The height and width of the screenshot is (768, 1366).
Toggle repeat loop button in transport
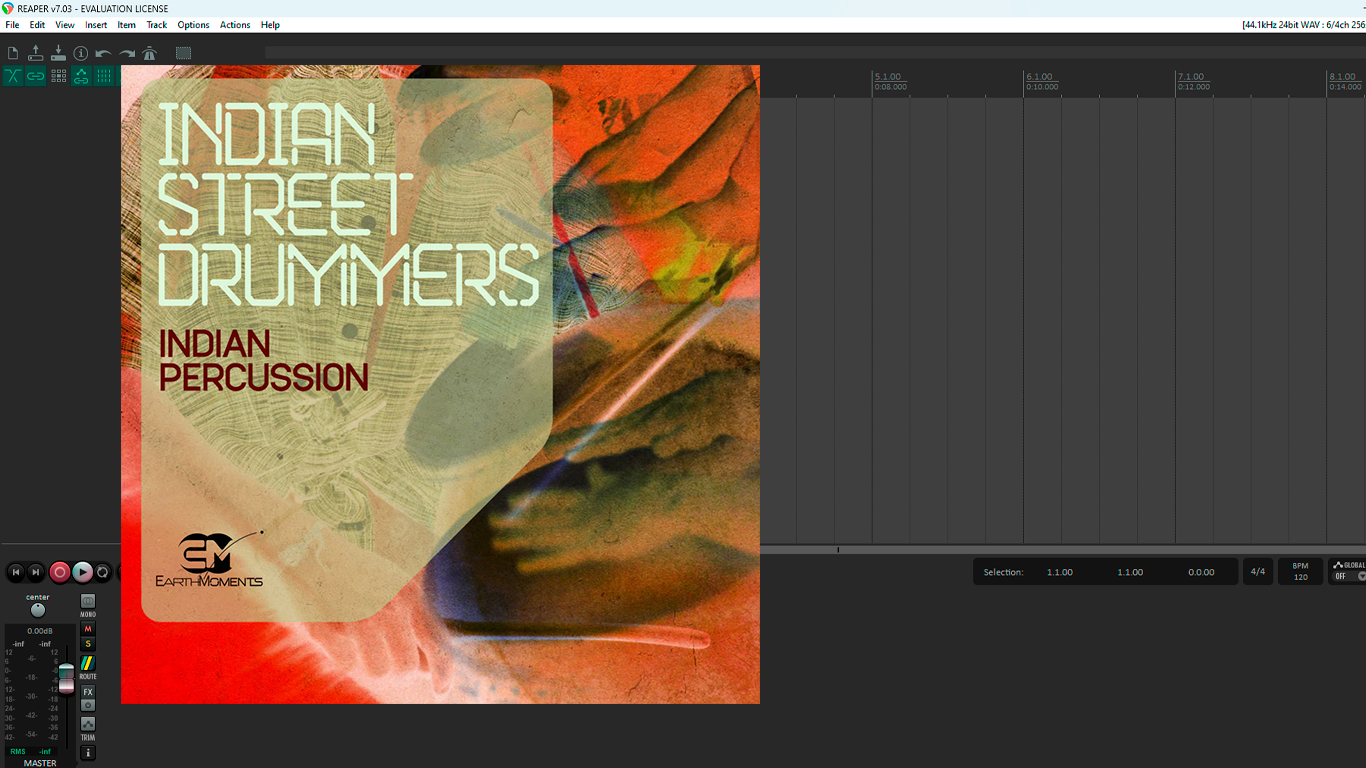coord(103,572)
